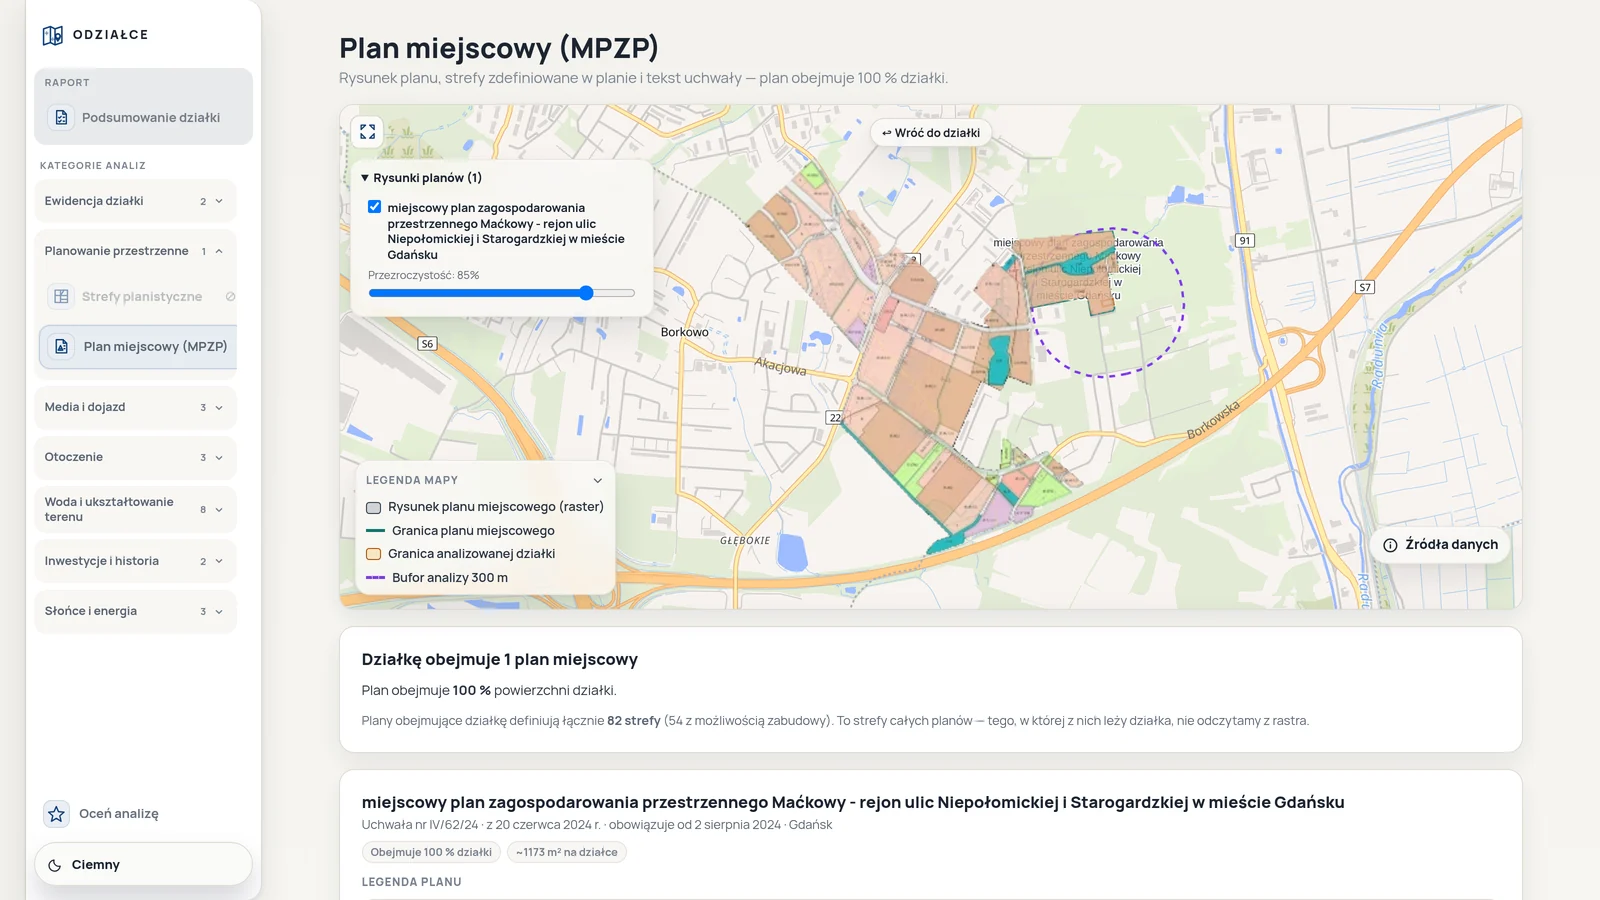The height and width of the screenshot is (900, 1600).
Task: Expand the Ewidencja działki category
Action: tap(135, 201)
